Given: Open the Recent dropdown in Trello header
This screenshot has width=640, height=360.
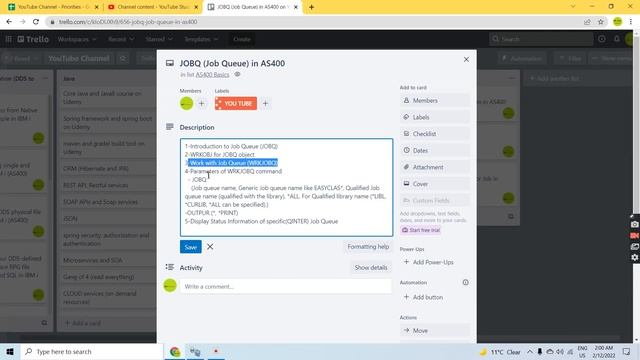Looking at the screenshot, I should 121,39.
